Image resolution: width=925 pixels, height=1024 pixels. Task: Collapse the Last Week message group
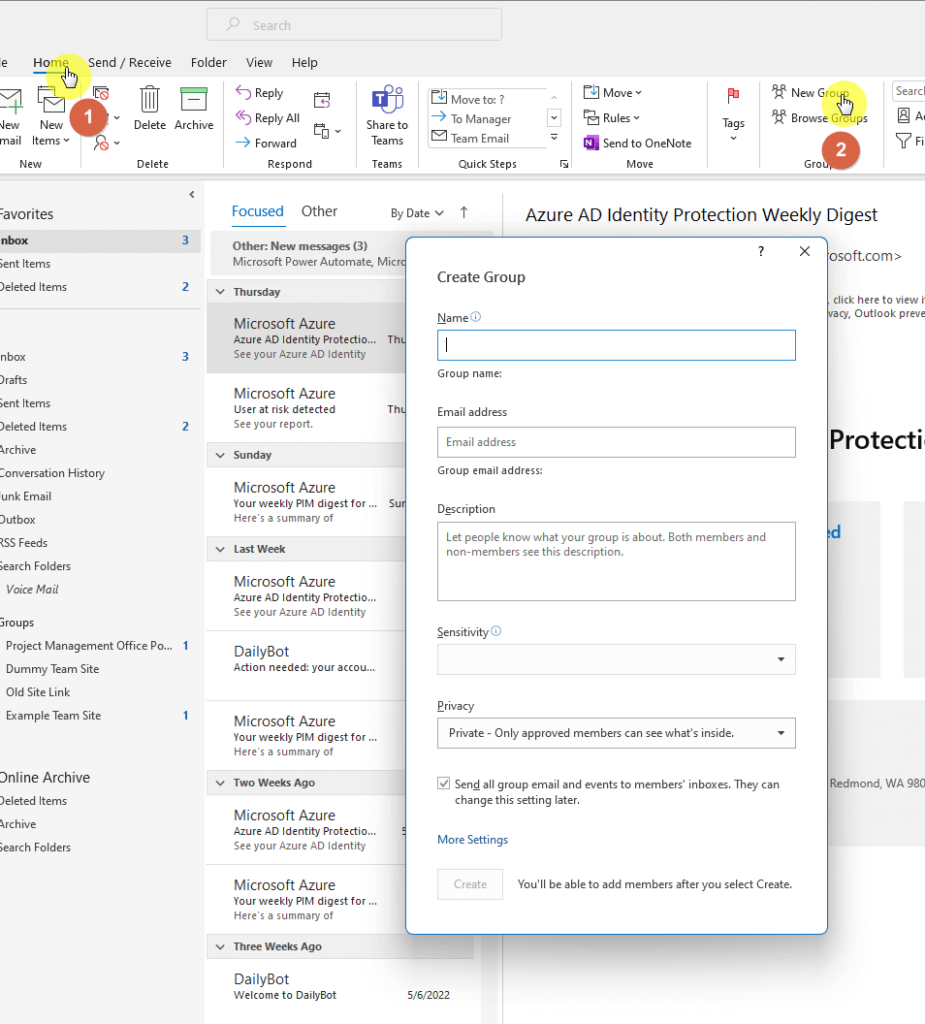[x=220, y=549]
